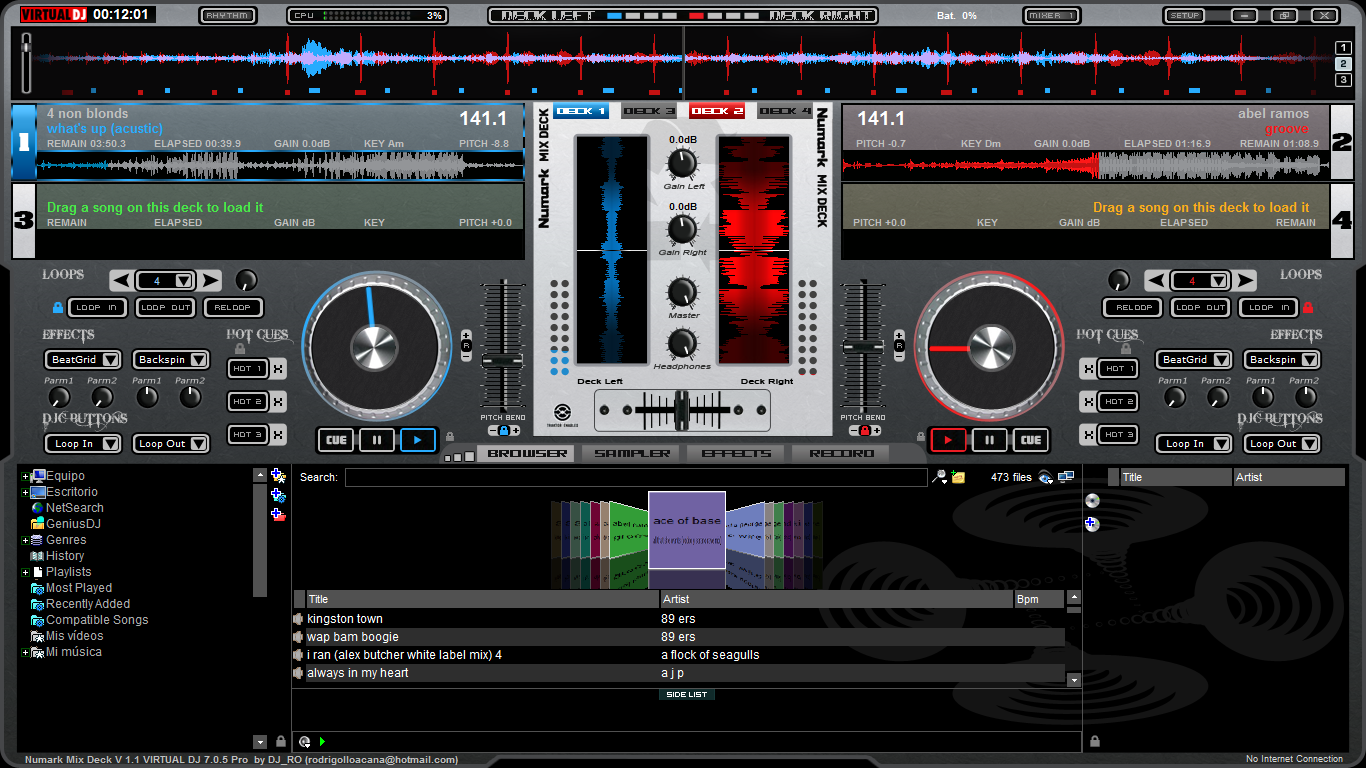Select the "wap bam boogie" track row
1366x768 pixels.
pyautogui.click(x=678, y=637)
